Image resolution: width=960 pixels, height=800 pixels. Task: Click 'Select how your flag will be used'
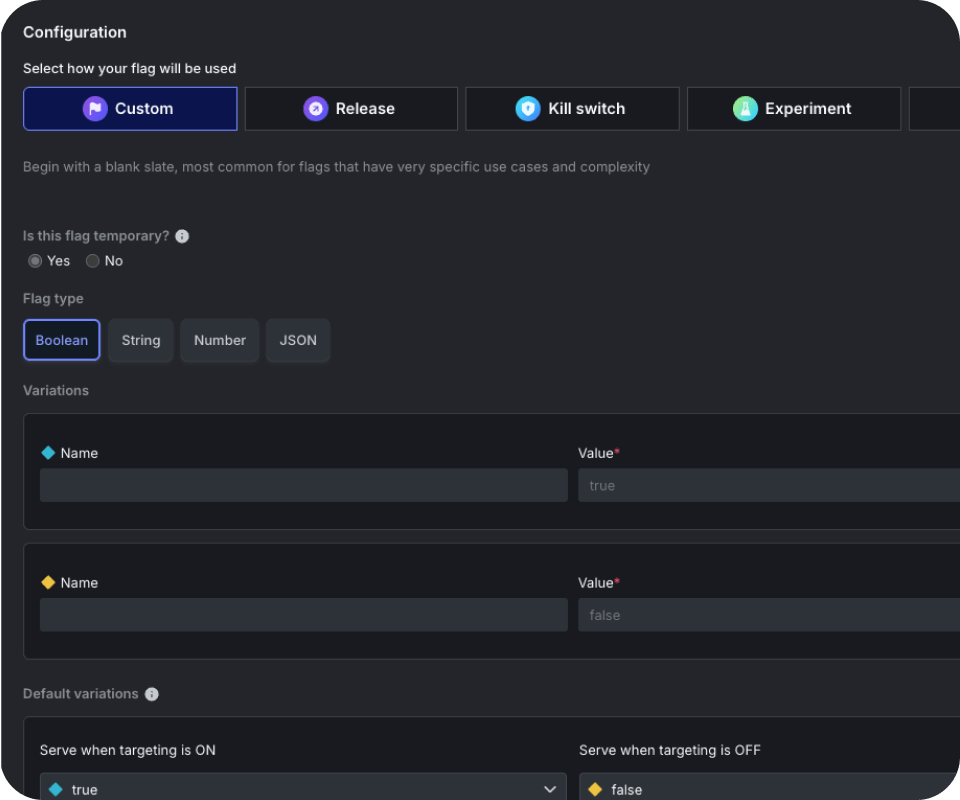pyautogui.click(x=129, y=69)
